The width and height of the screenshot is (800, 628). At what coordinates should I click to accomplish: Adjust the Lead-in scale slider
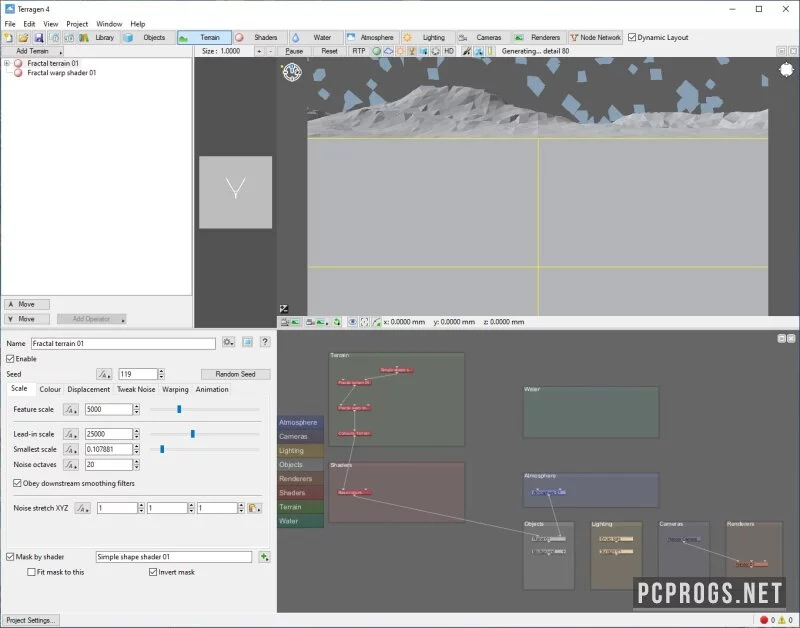(x=193, y=434)
